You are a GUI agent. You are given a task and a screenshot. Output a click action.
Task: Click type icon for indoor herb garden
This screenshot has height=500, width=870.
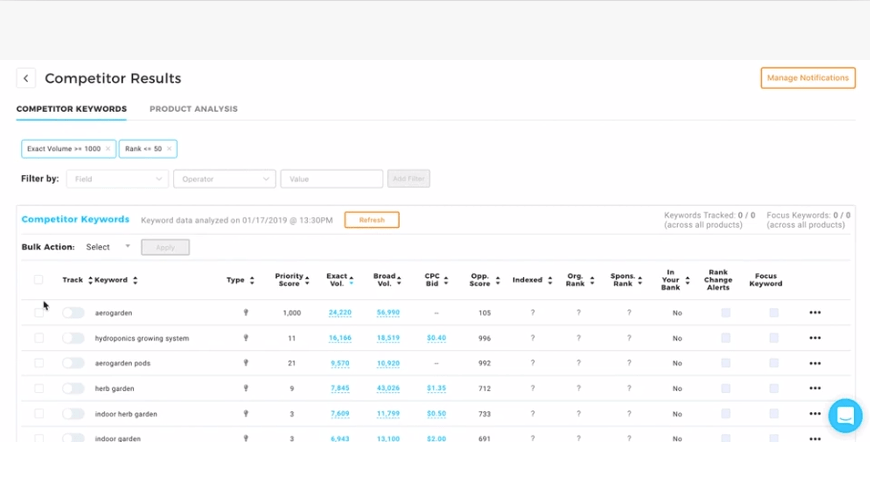tap(246, 413)
